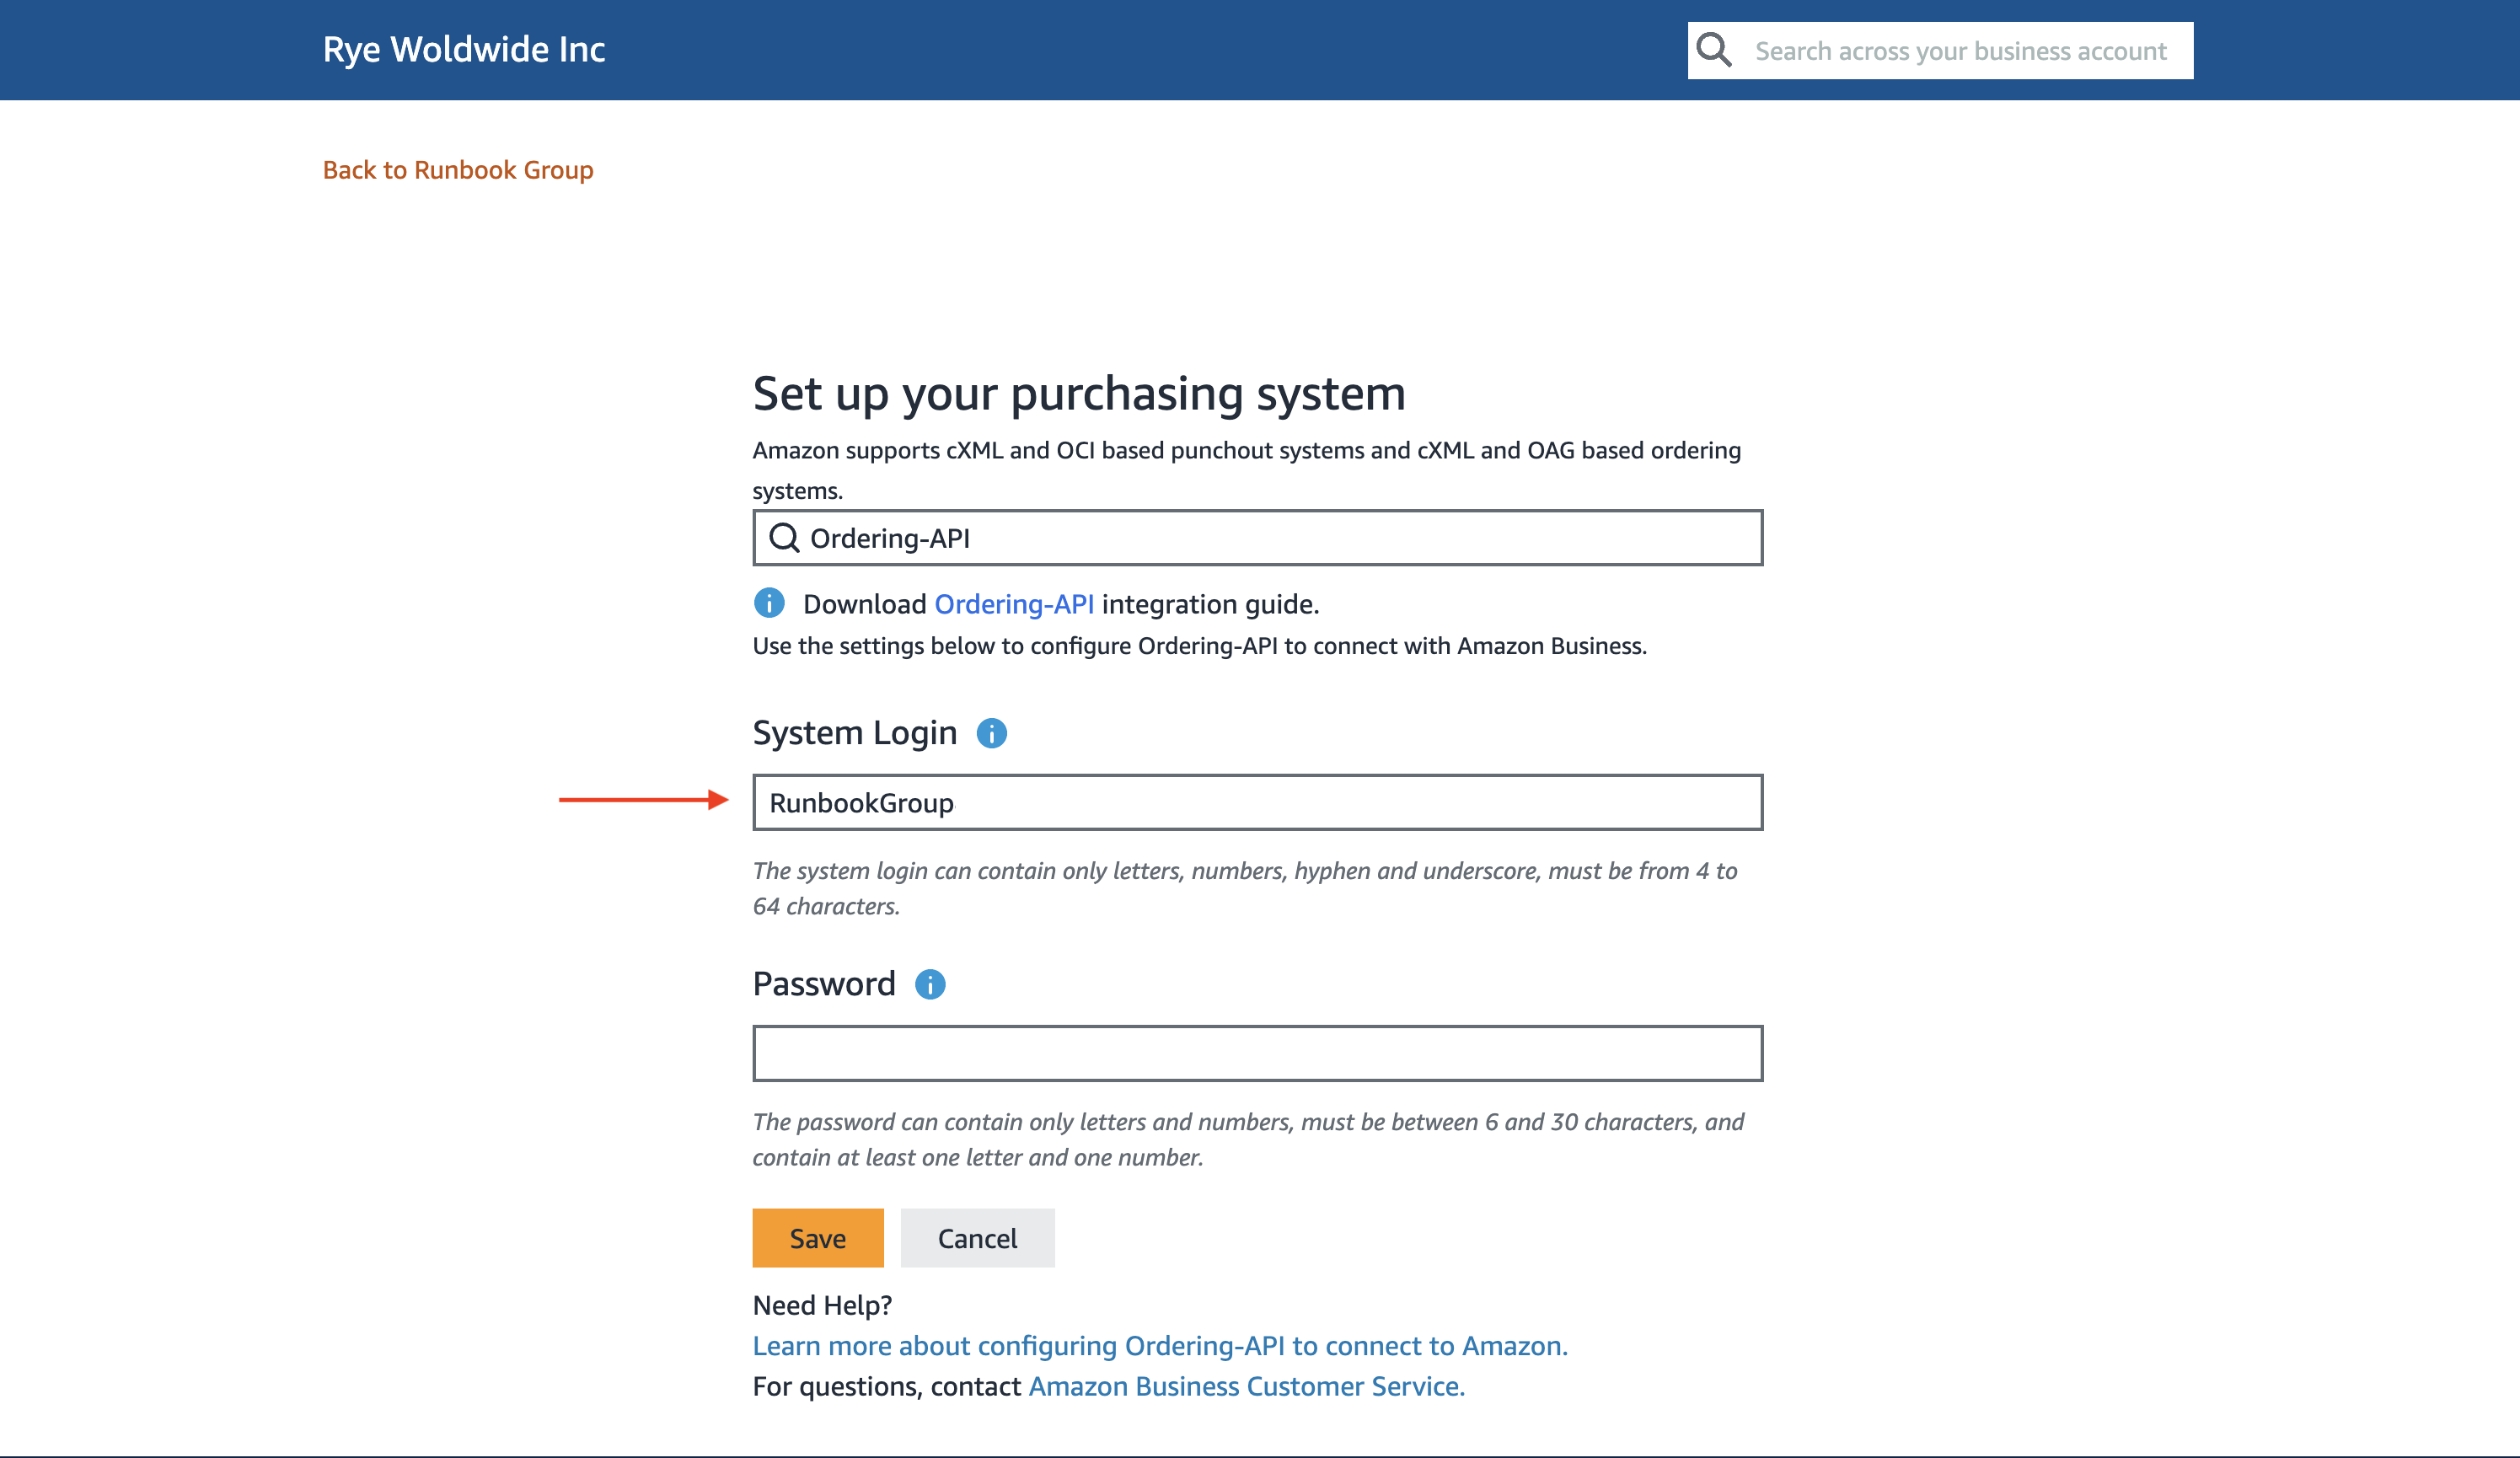2520x1458 pixels.
Task: Click the info icon beside System Login
Action: (x=991, y=733)
